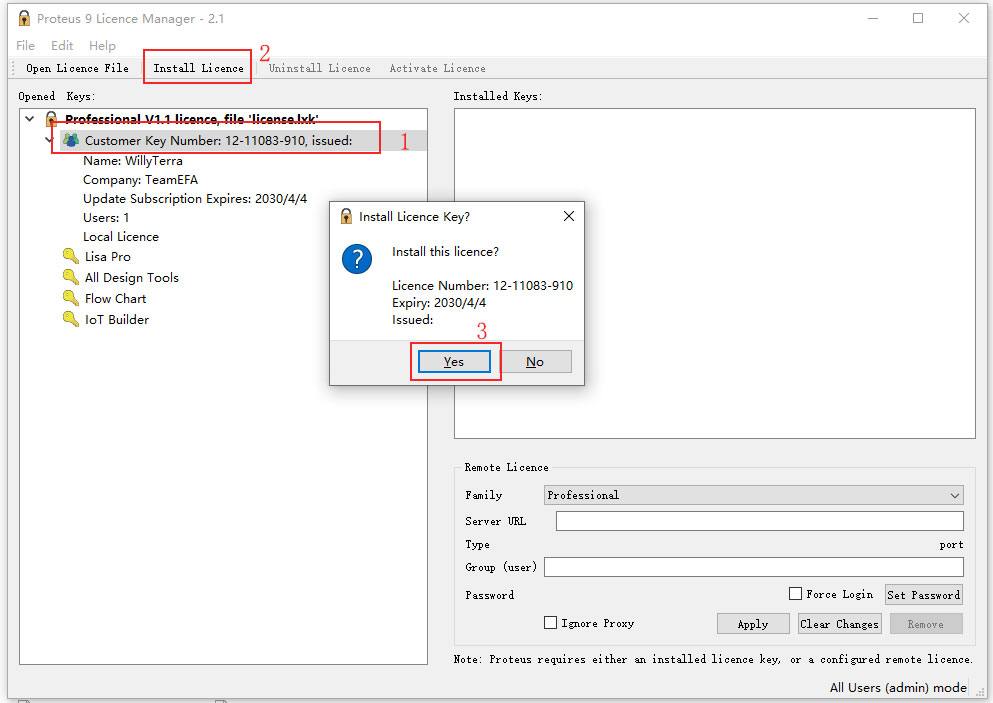Click Install Licence in toolbar

click(x=198, y=68)
